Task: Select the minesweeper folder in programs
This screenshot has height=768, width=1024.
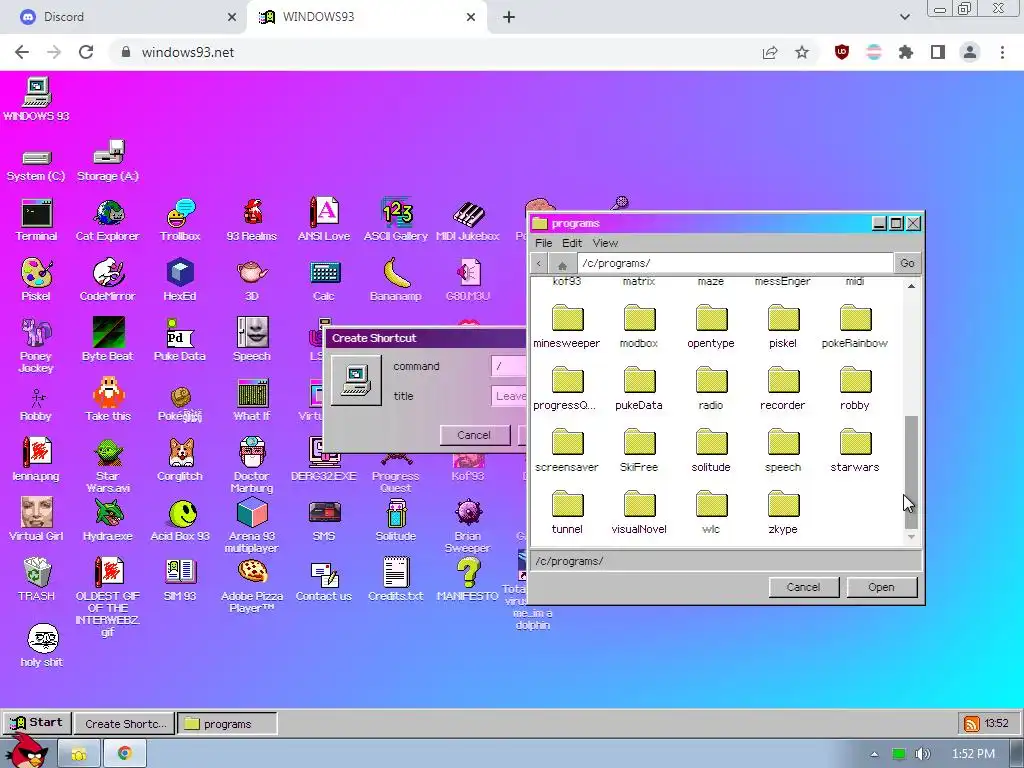Action: pyautogui.click(x=567, y=327)
